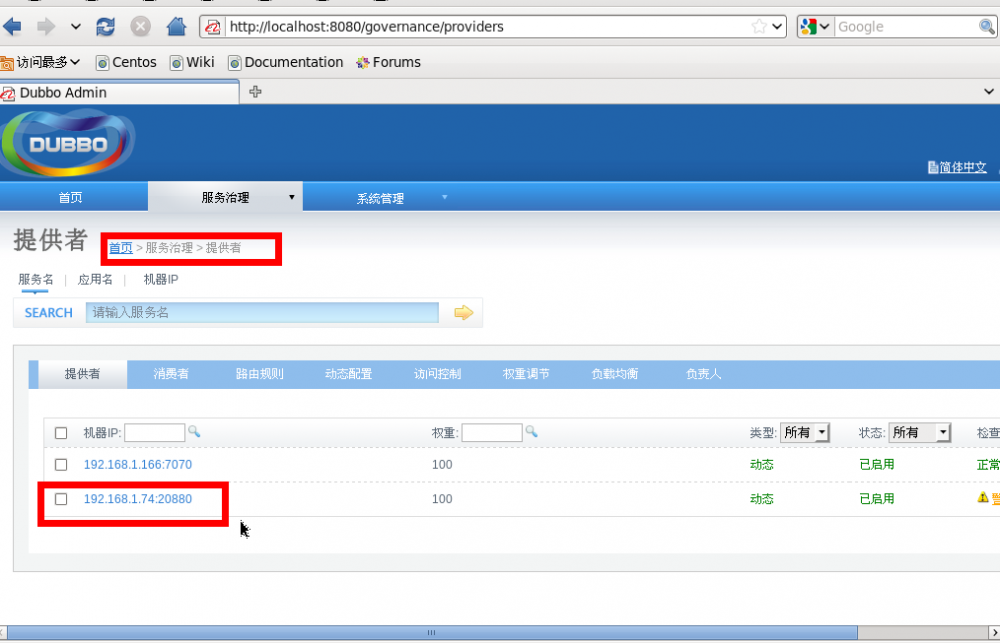Screen dimensions: 1000x643
Task: Reload the page with the refresh icon
Action: 105,27
